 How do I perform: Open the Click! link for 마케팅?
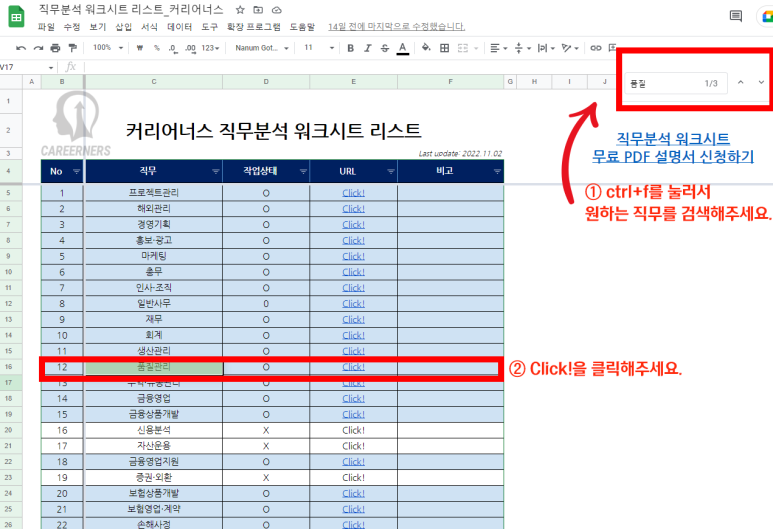pyautogui.click(x=353, y=256)
